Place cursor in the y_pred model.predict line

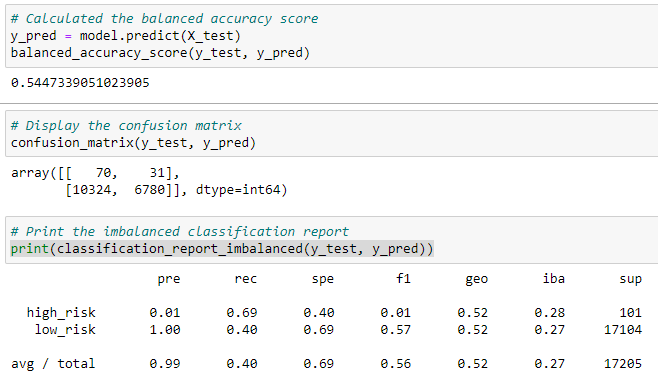tap(125, 36)
